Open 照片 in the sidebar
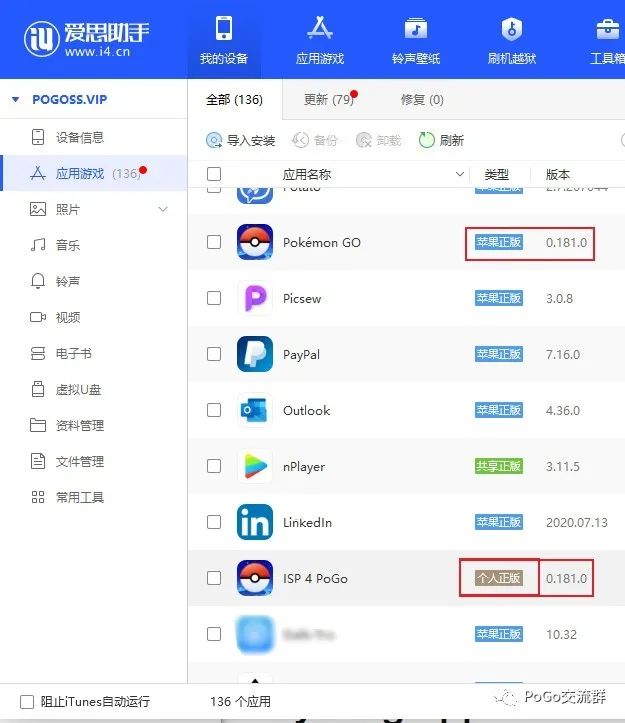Screen dimensions: 625x723 coord(94,209)
